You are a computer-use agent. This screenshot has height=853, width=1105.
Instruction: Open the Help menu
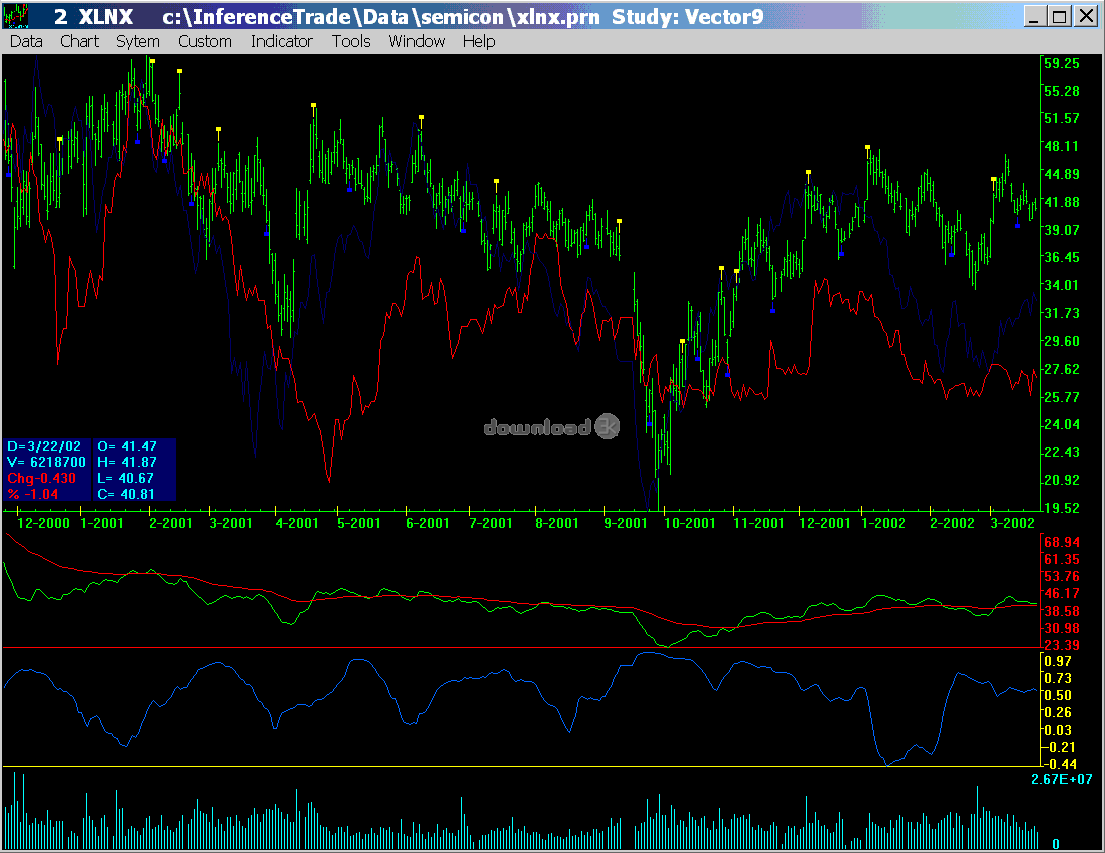(x=479, y=42)
